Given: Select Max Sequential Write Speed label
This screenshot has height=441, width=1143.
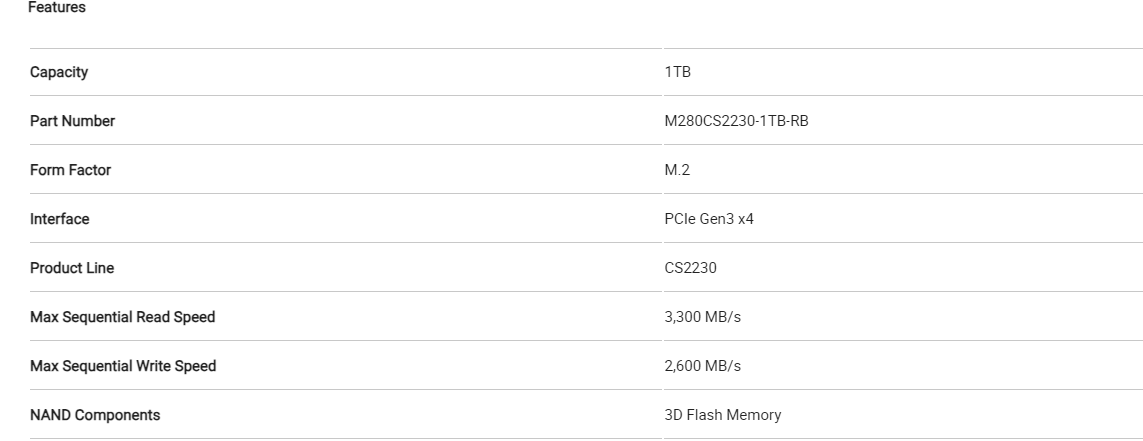Looking at the screenshot, I should (x=123, y=366).
